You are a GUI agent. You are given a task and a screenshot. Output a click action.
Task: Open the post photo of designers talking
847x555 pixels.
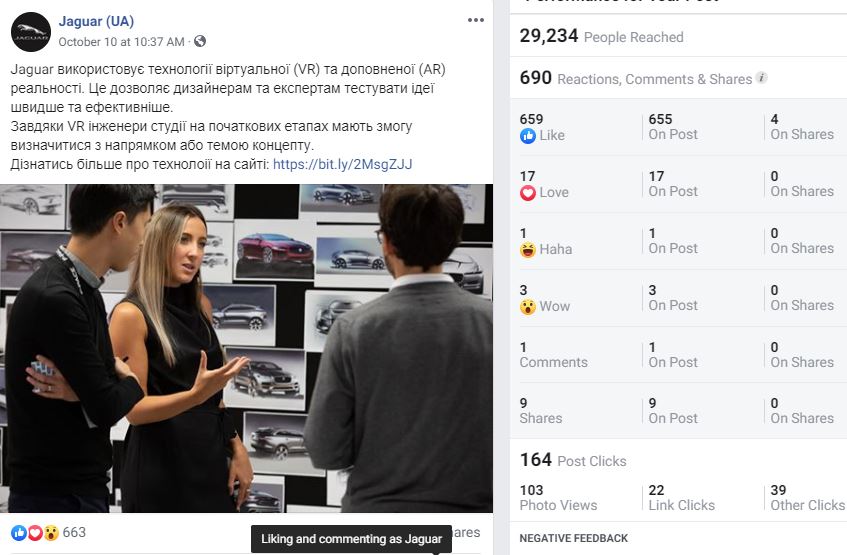click(x=246, y=349)
